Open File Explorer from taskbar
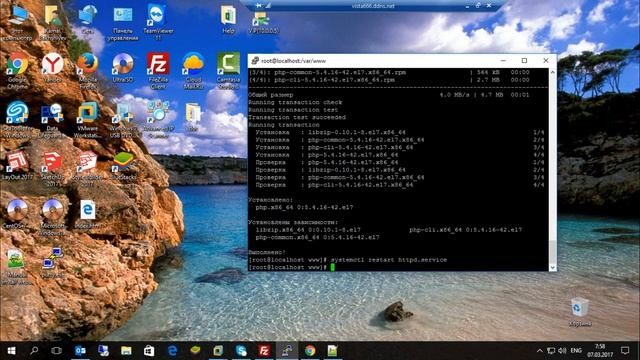This screenshot has width=640, height=360. click(126, 351)
